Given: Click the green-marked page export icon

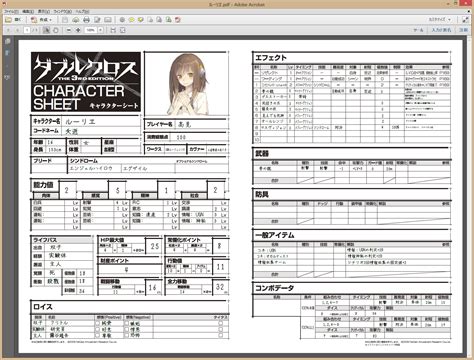Looking at the screenshot, I should (168, 20).
